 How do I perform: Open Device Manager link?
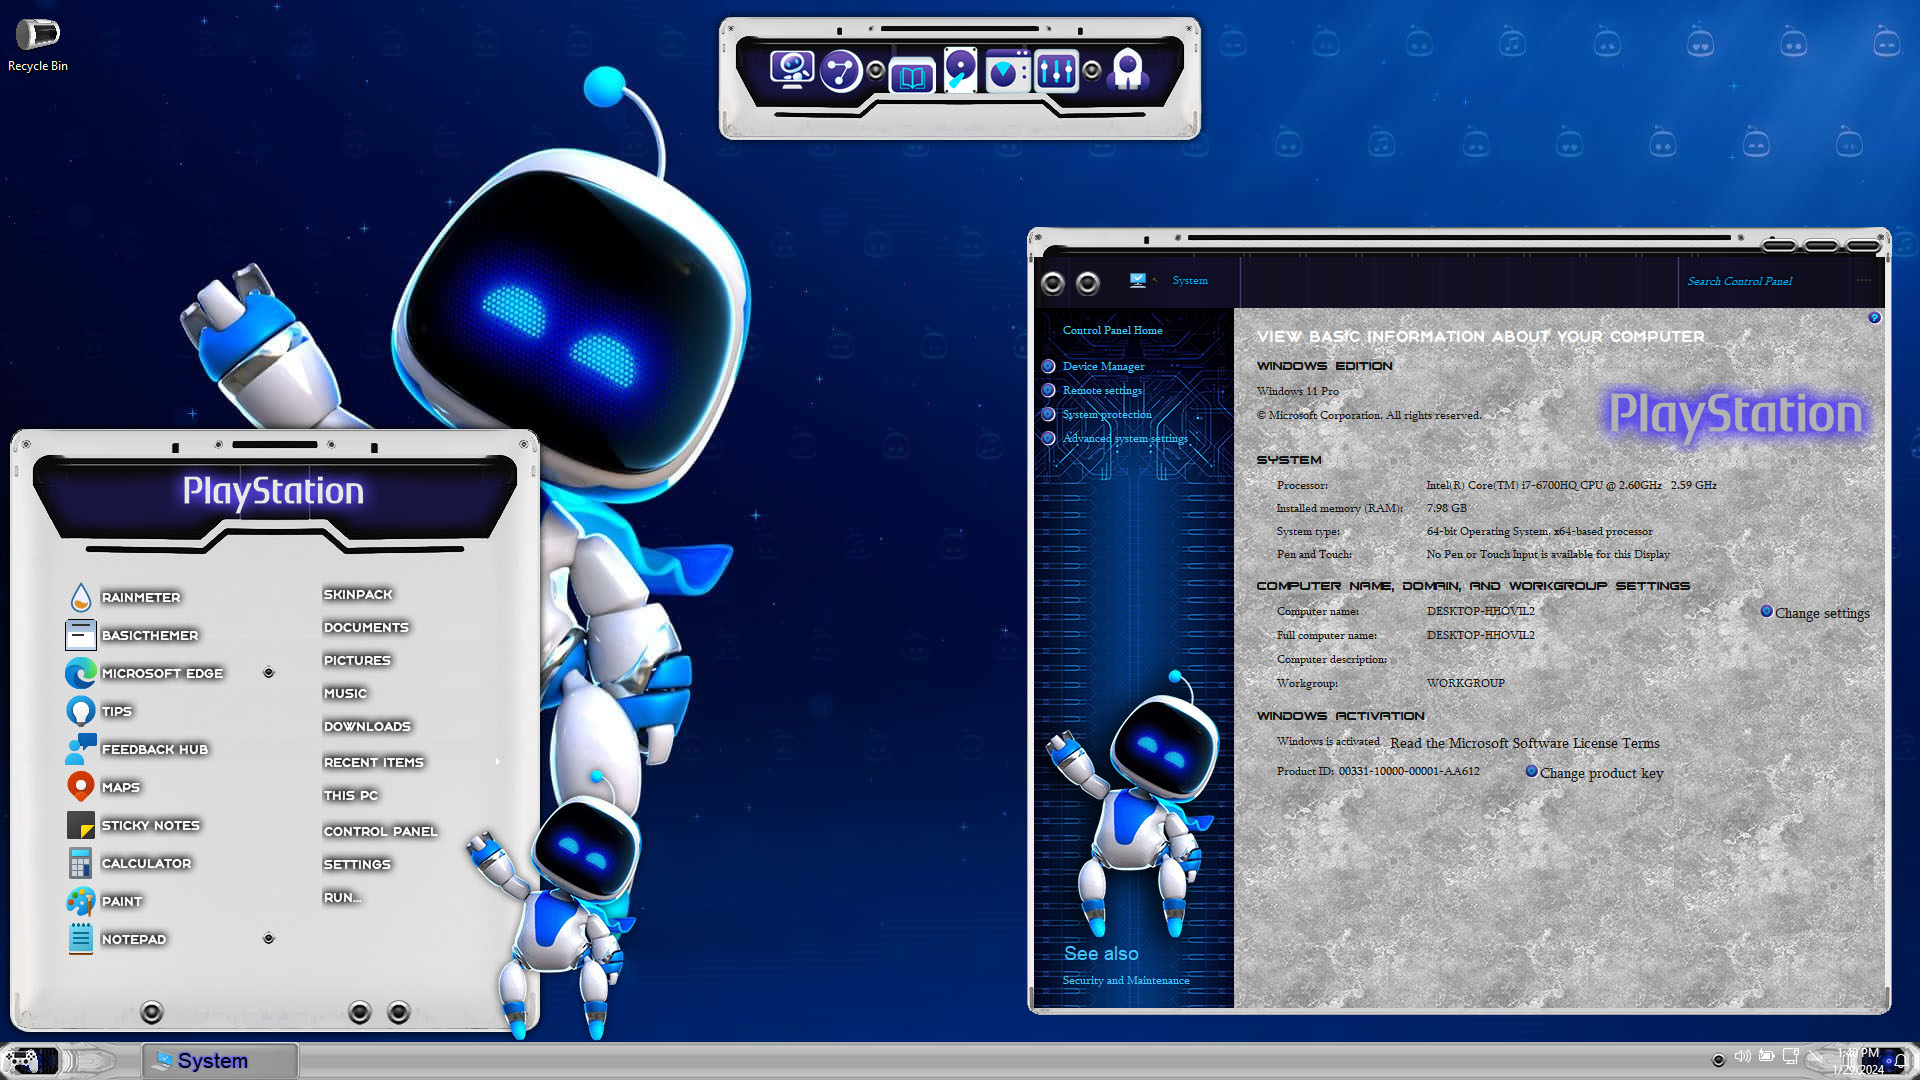coord(1103,366)
